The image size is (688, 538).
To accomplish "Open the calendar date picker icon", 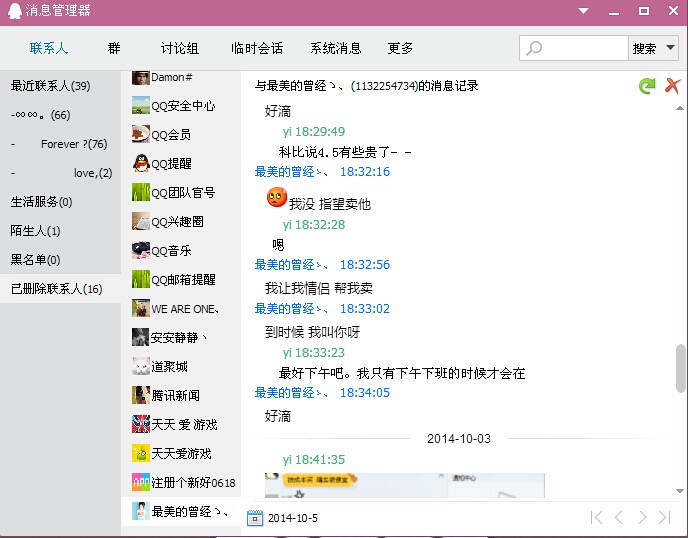I will (255, 518).
